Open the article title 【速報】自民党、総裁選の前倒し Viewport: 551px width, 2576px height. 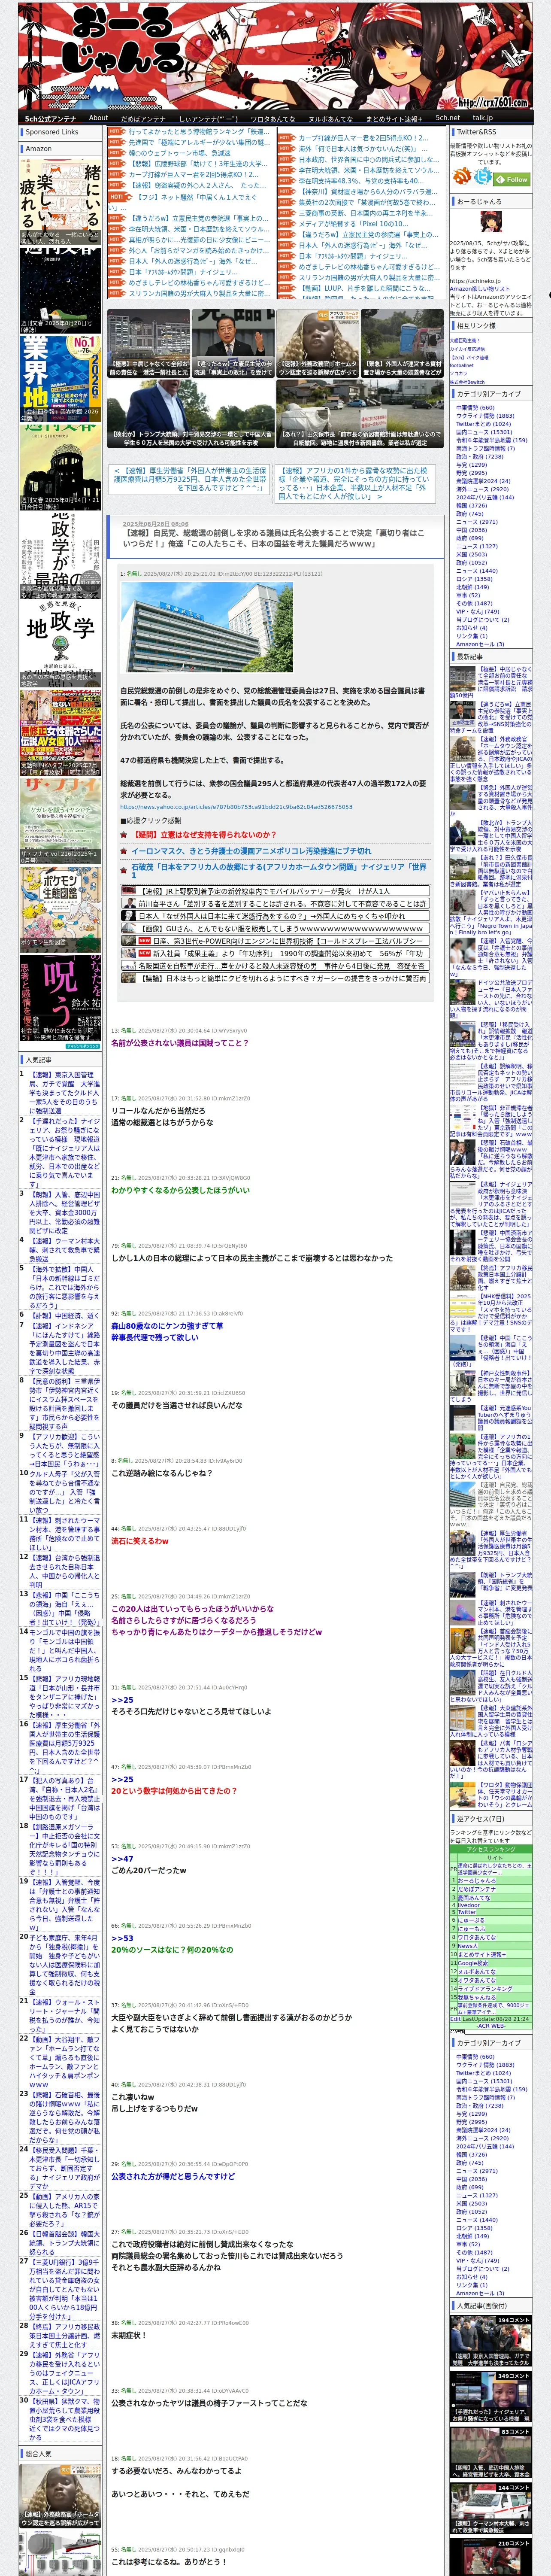click(x=274, y=538)
